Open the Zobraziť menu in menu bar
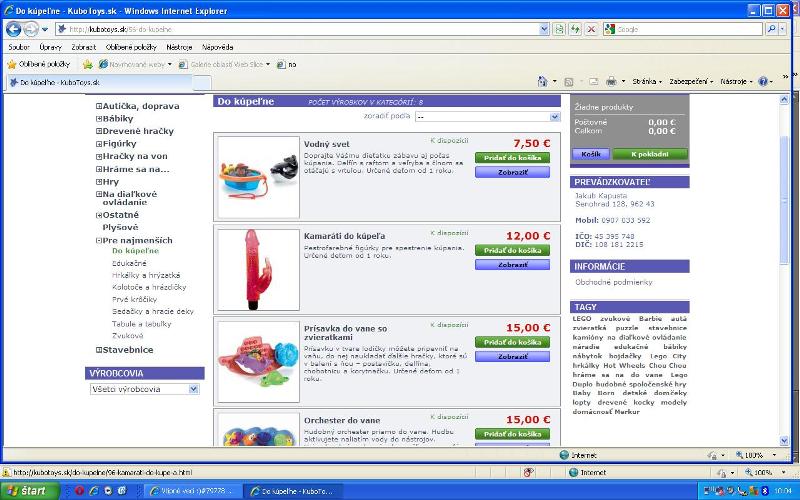This screenshot has width=800, height=500. (x=84, y=47)
